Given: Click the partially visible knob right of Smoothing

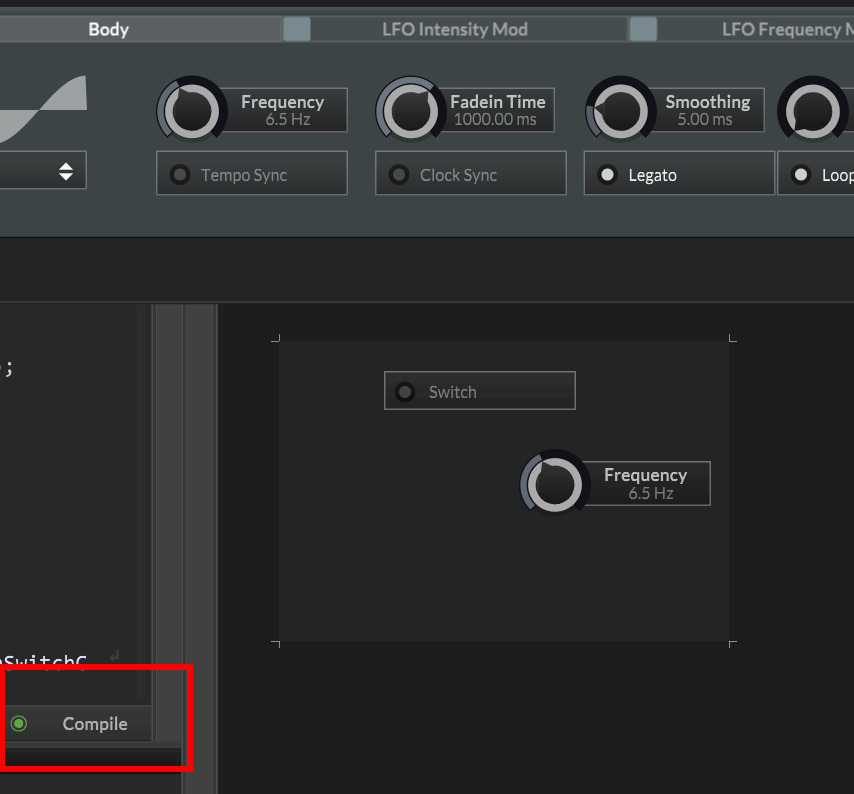Looking at the screenshot, I should tap(814, 110).
